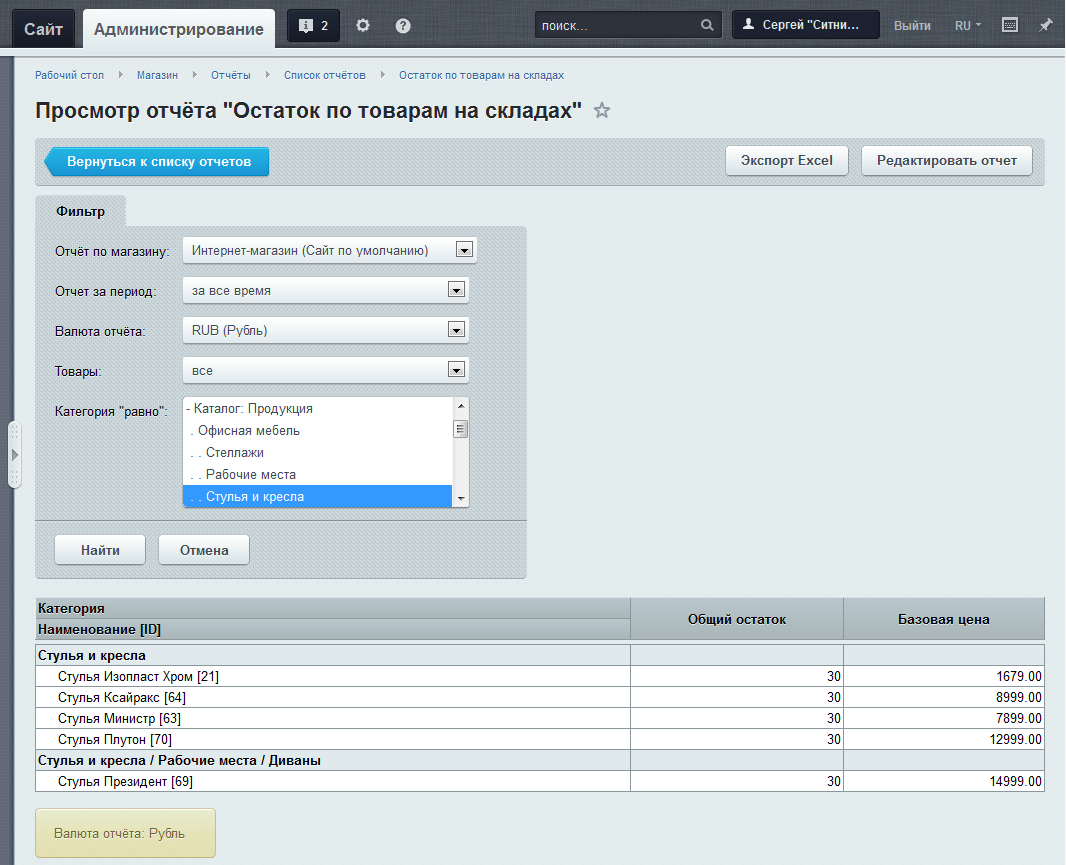This screenshot has width=1066, height=865.
Task: Open settings via the gear icon
Action: click(363, 26)
